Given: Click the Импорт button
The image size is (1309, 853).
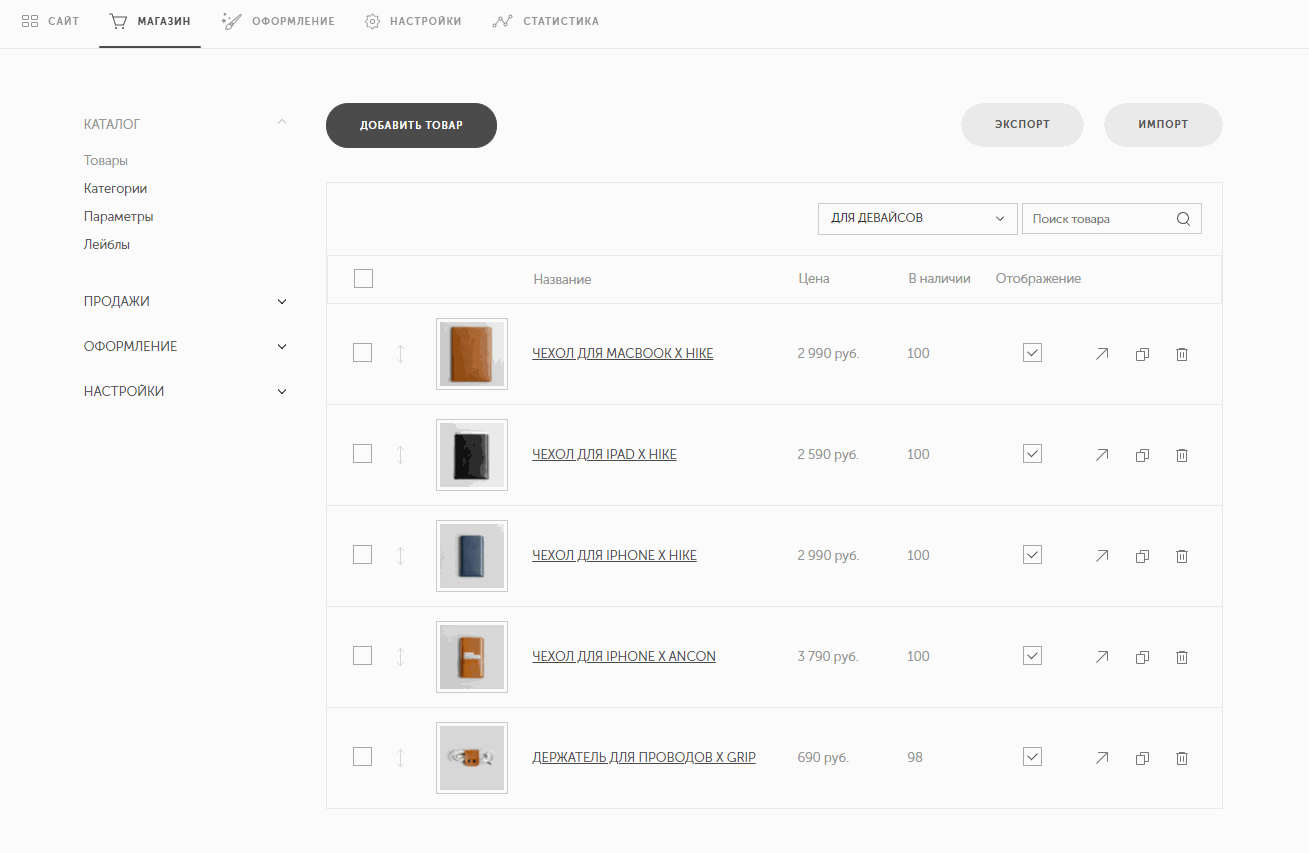Looking at the screenshot, I should coord(1163,125).
